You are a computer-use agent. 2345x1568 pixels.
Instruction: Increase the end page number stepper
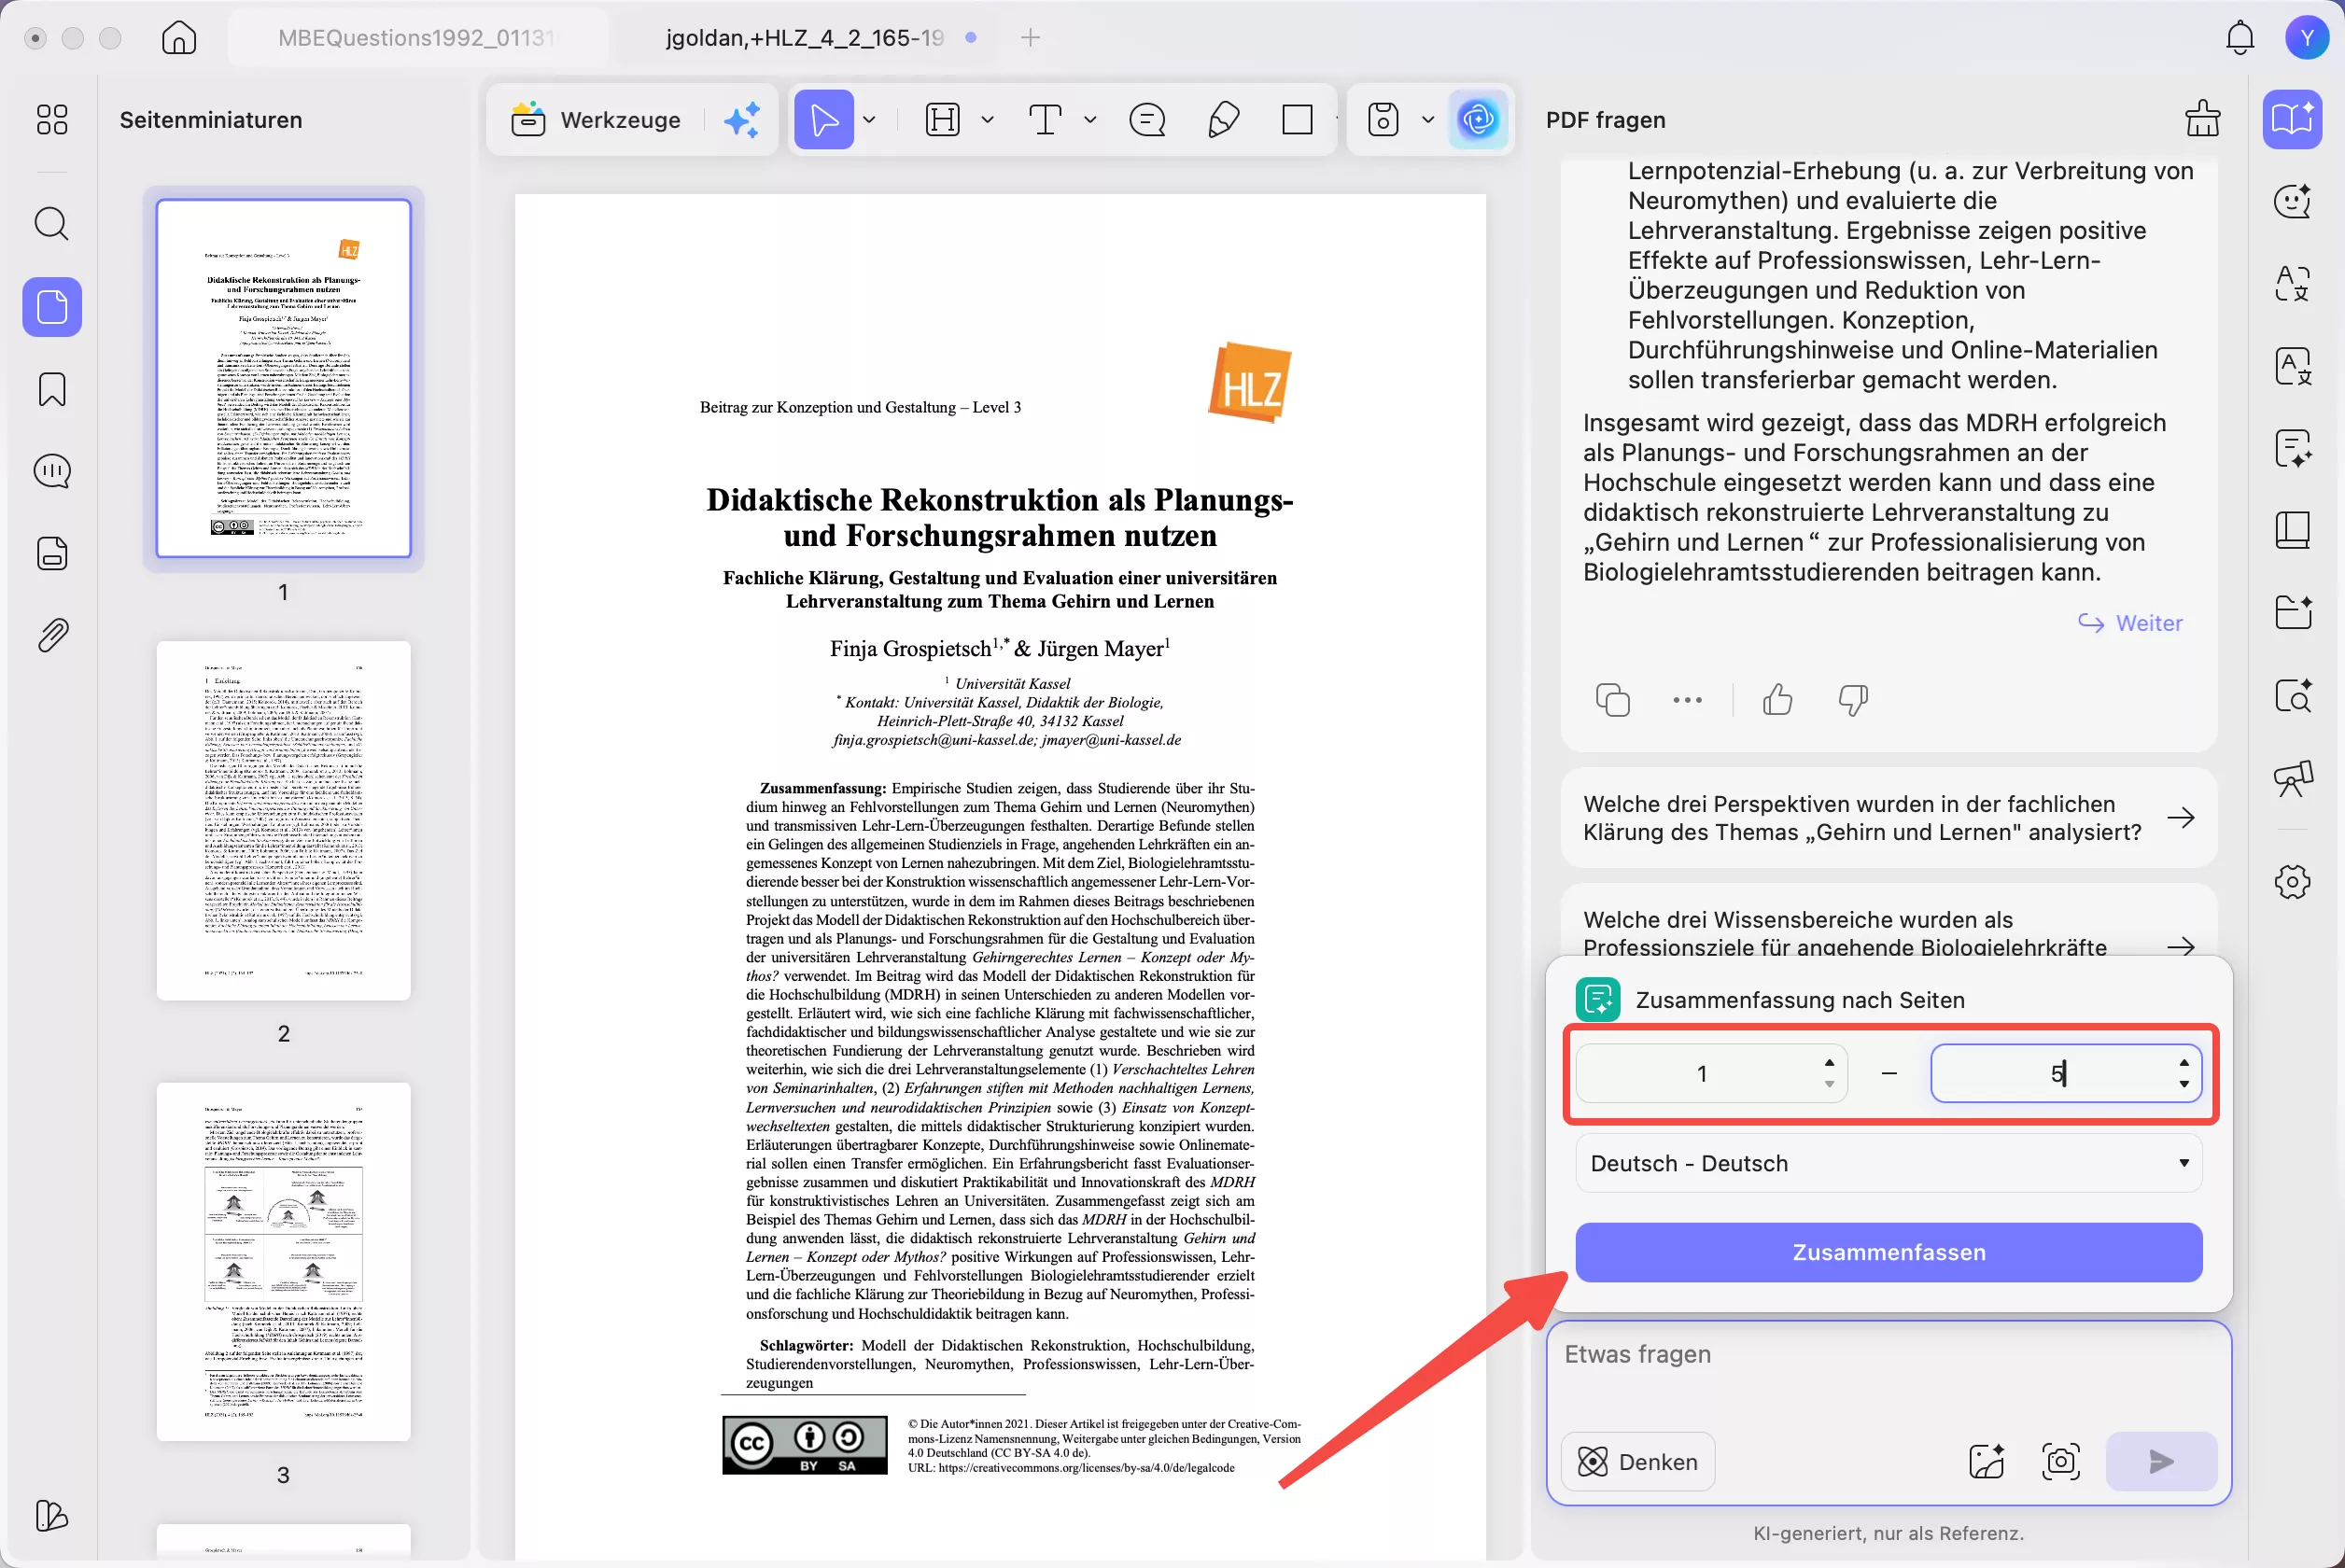click(2184, 1063)
